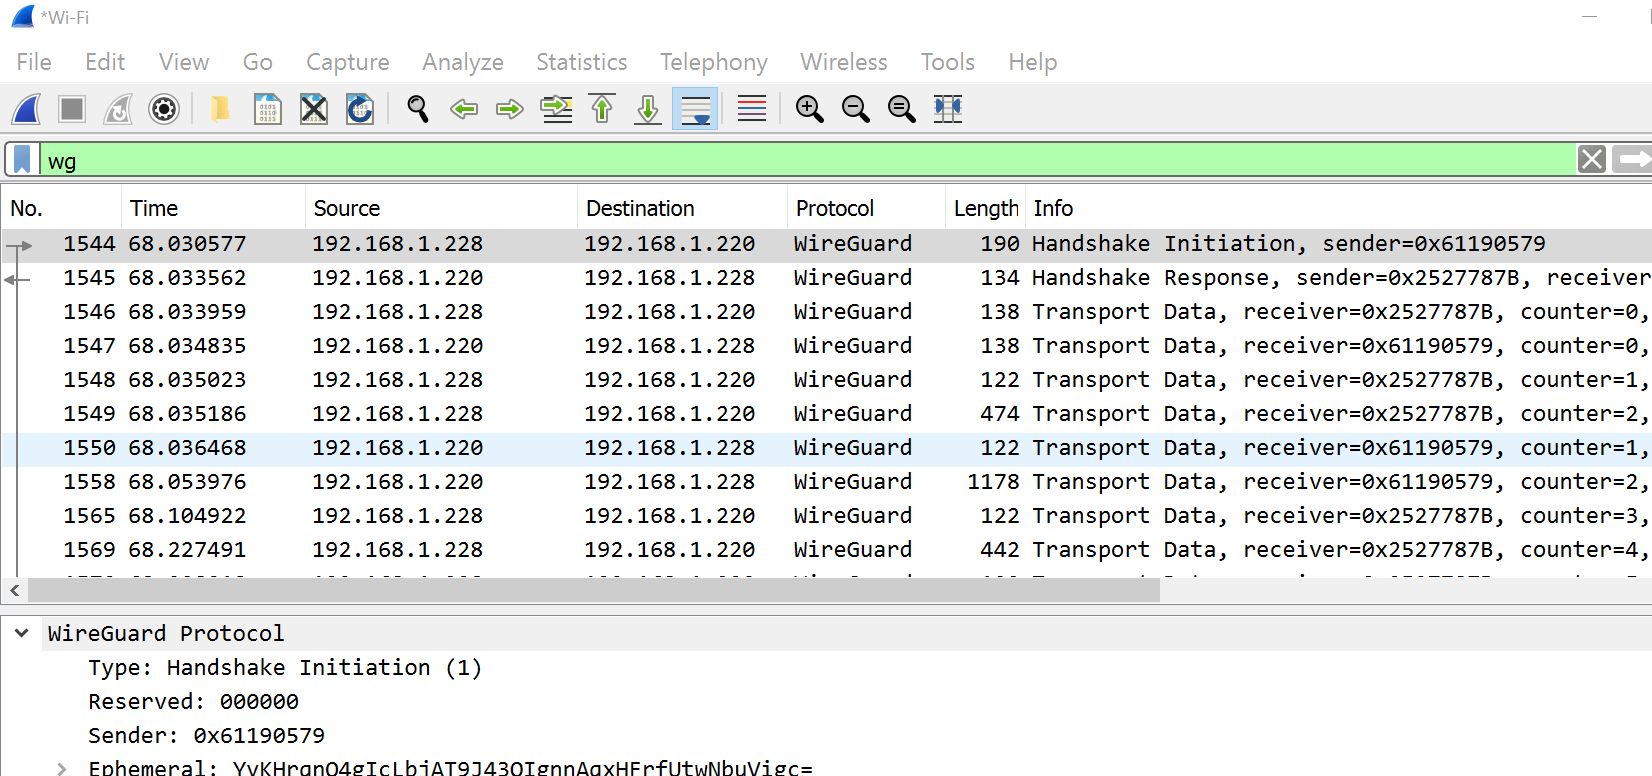Screen dimensions: 1652x776
Task: Close this capture file using toolbar X icon
Action: (x=314, y=109)
